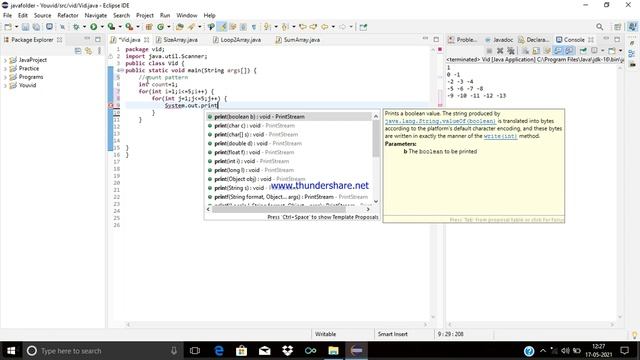Select the Java perspective icon

[632, 27]
